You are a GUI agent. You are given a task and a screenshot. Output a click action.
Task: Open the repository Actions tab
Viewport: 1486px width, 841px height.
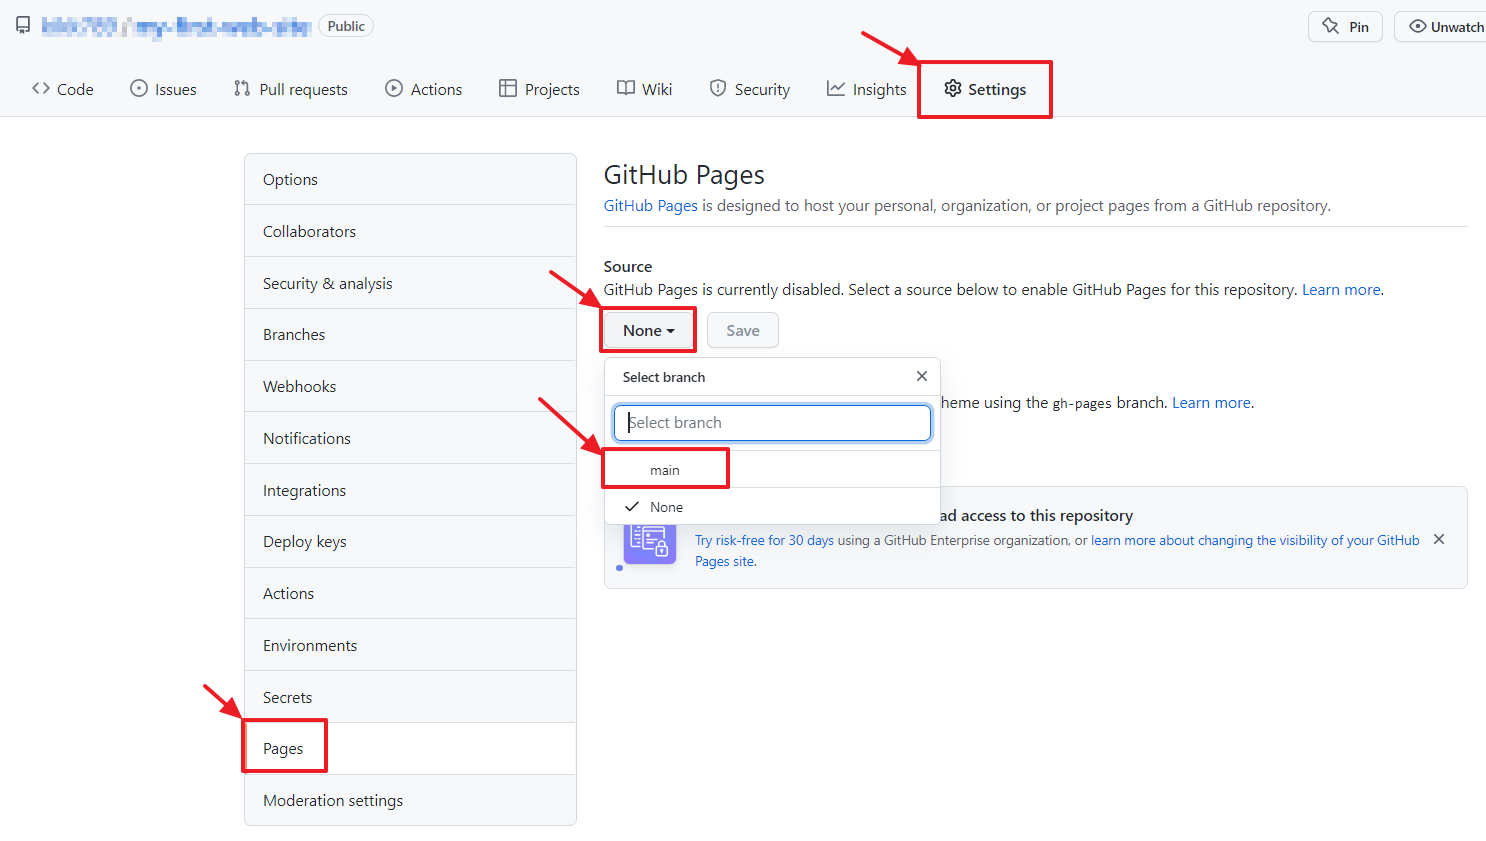(424, 89)
